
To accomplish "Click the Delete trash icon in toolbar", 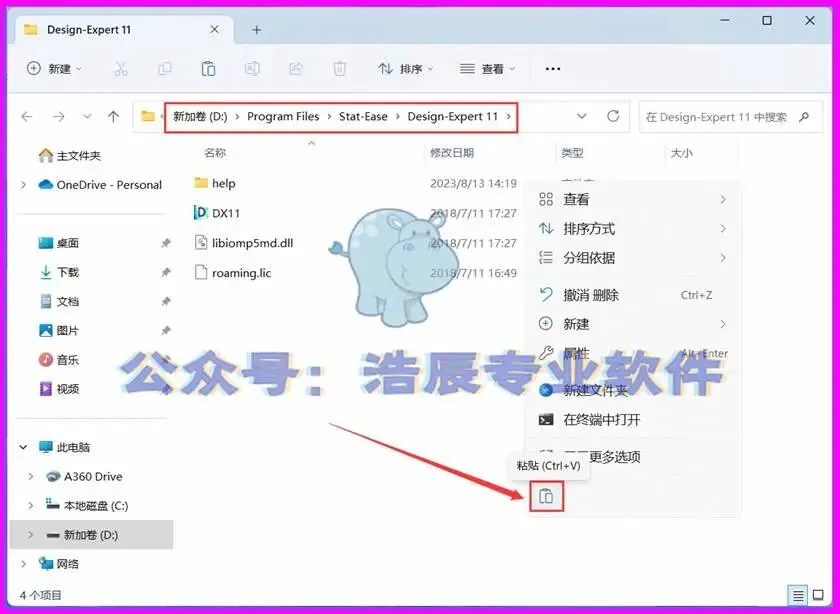I will 340,69.
